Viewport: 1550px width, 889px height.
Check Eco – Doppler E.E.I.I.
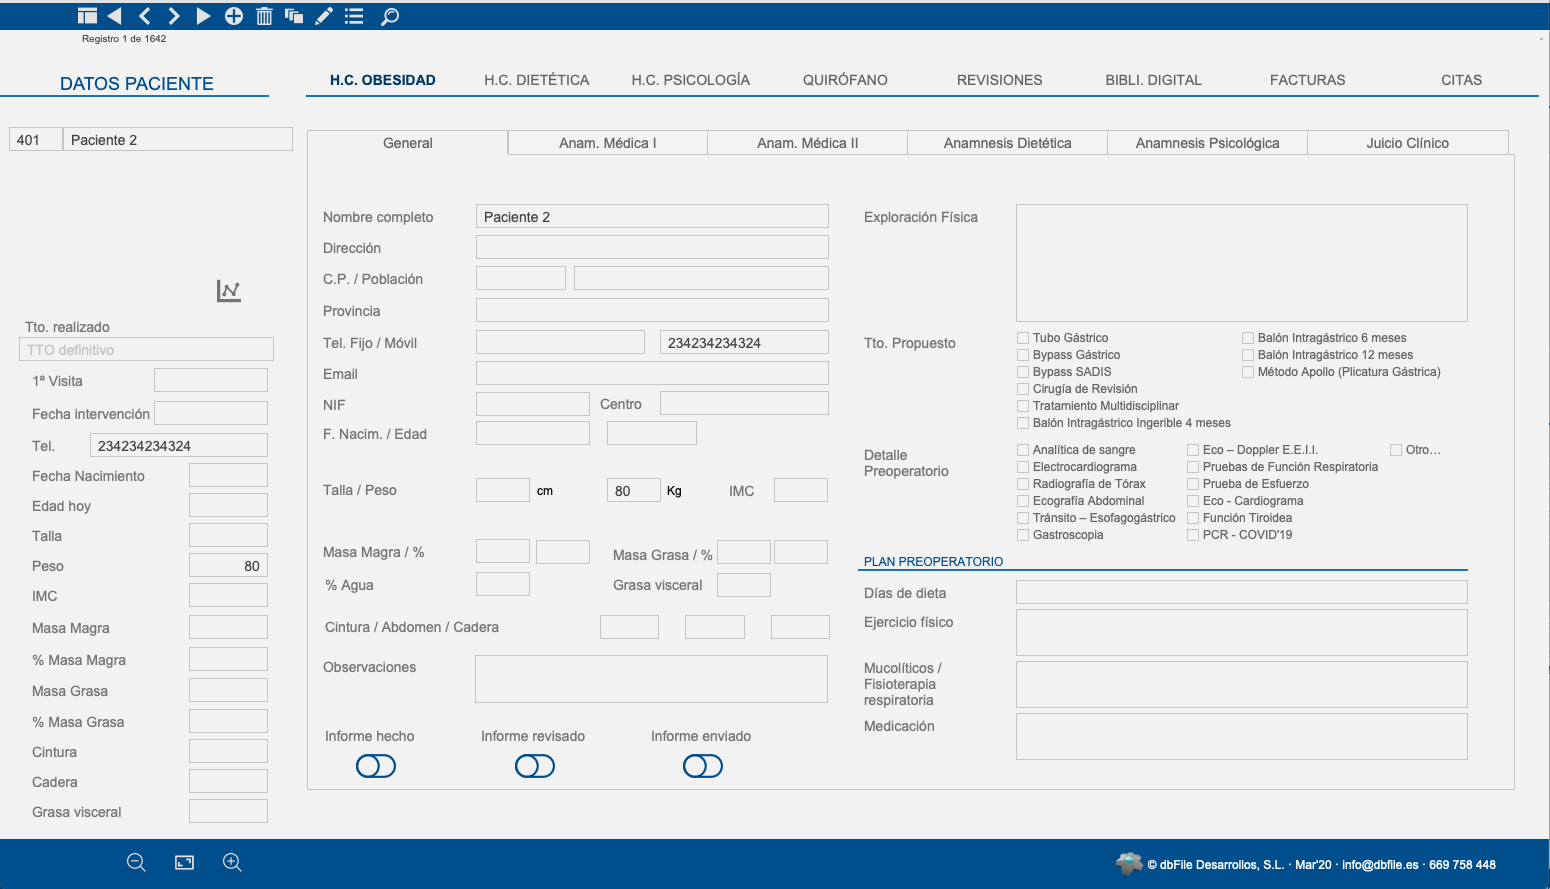click(1193, 450)
